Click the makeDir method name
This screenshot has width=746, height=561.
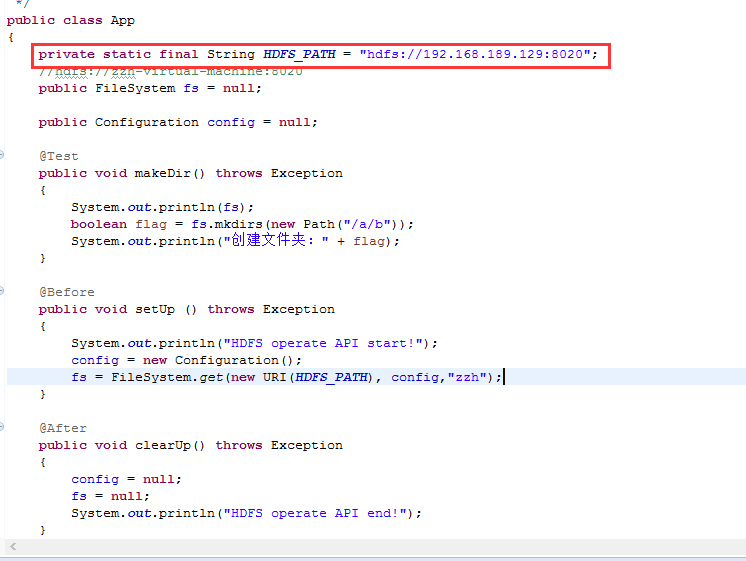point(162,173)
